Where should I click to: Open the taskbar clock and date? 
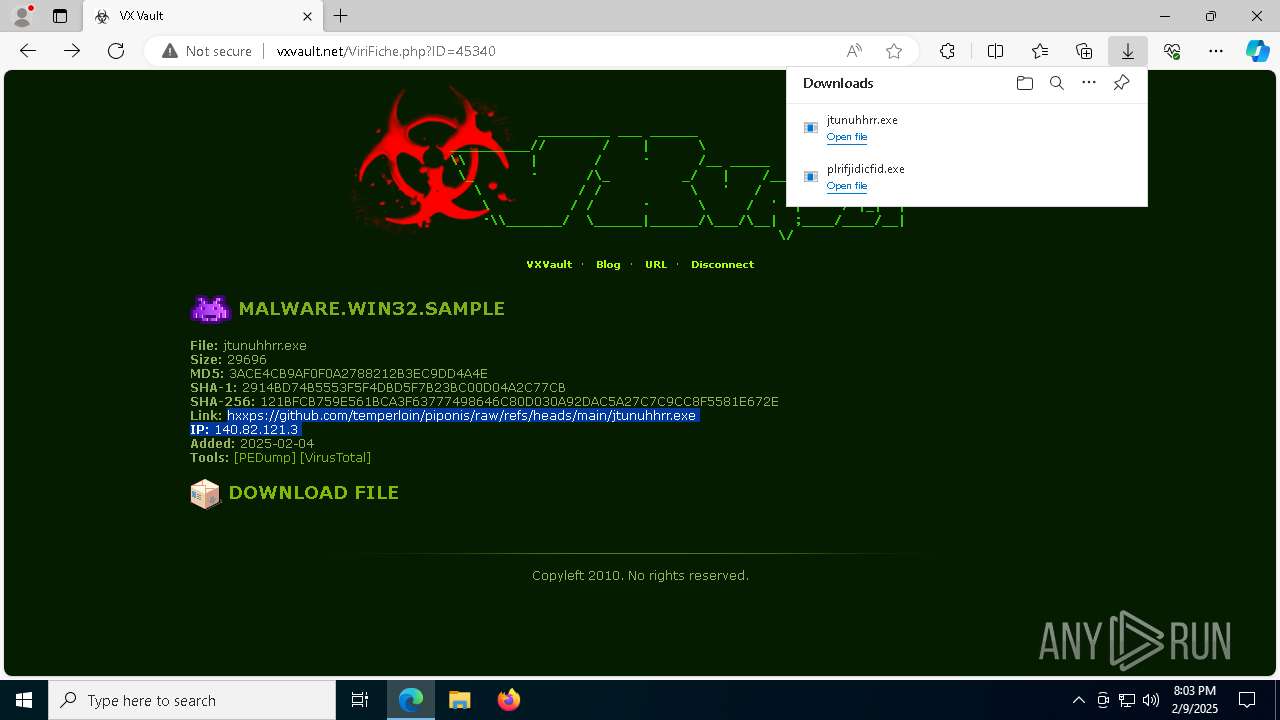pos(1195,700)
